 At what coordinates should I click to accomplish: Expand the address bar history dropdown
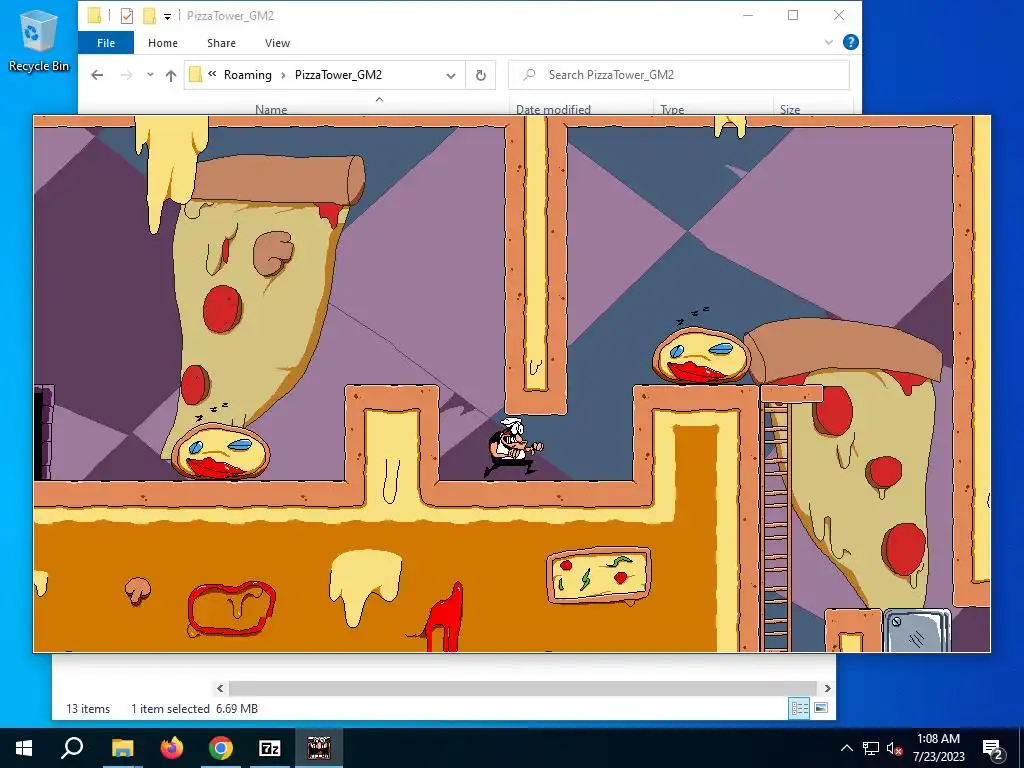pos(451,76)
